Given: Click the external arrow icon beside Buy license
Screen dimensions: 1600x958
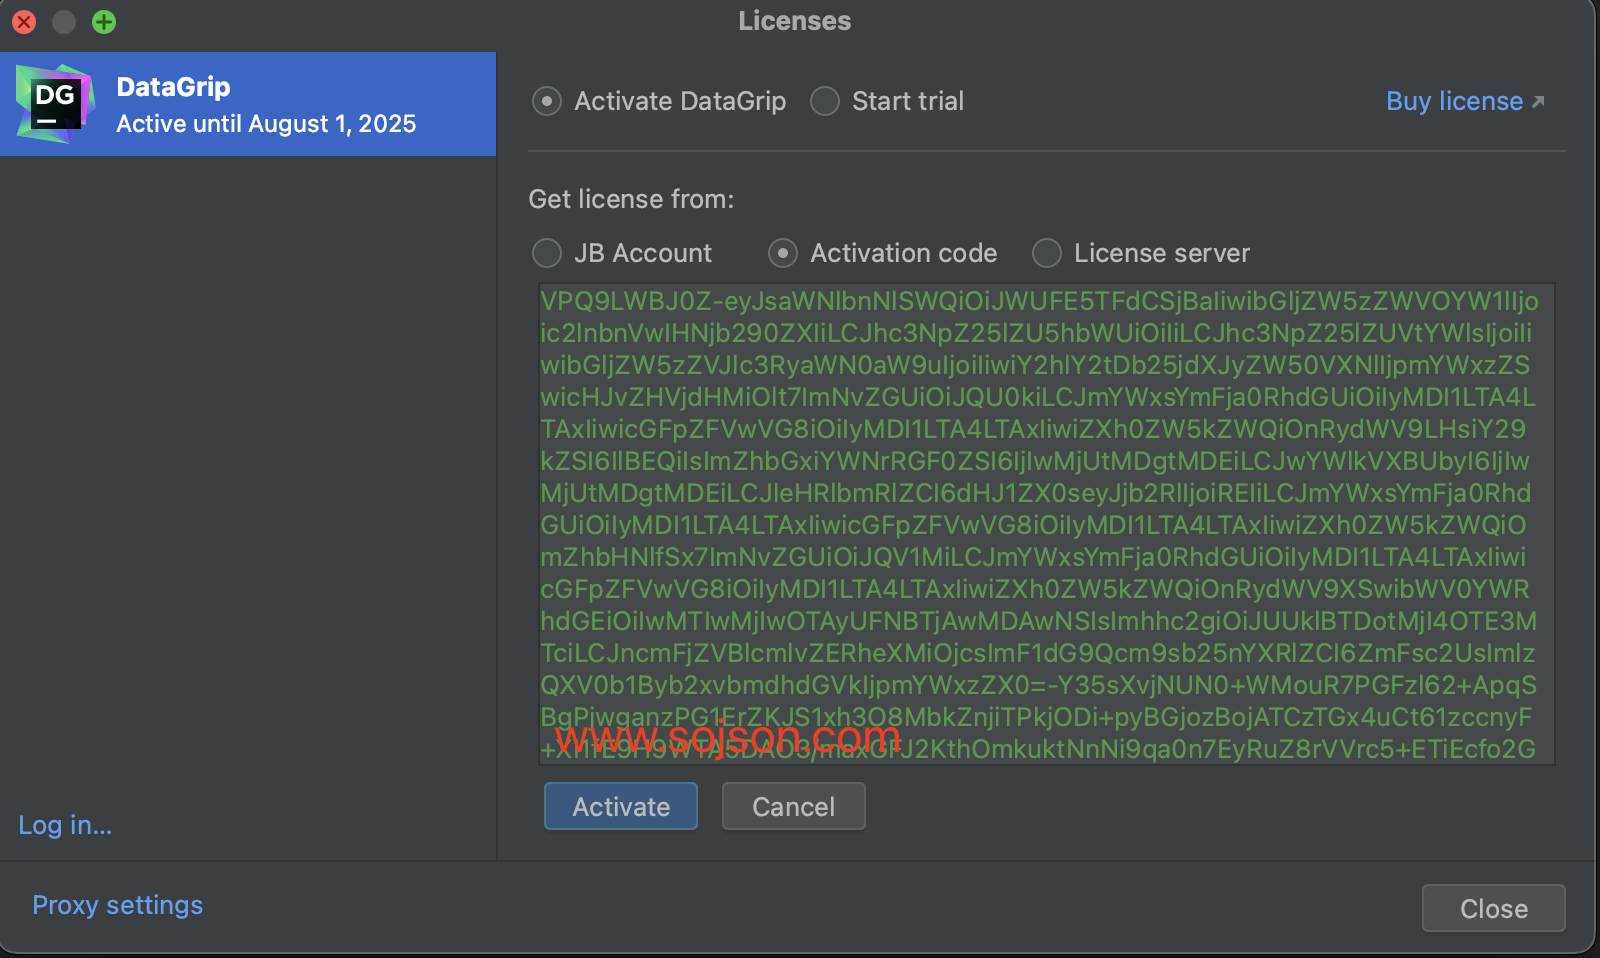Looking at the screenshot, I should [x=1538, y=102].
